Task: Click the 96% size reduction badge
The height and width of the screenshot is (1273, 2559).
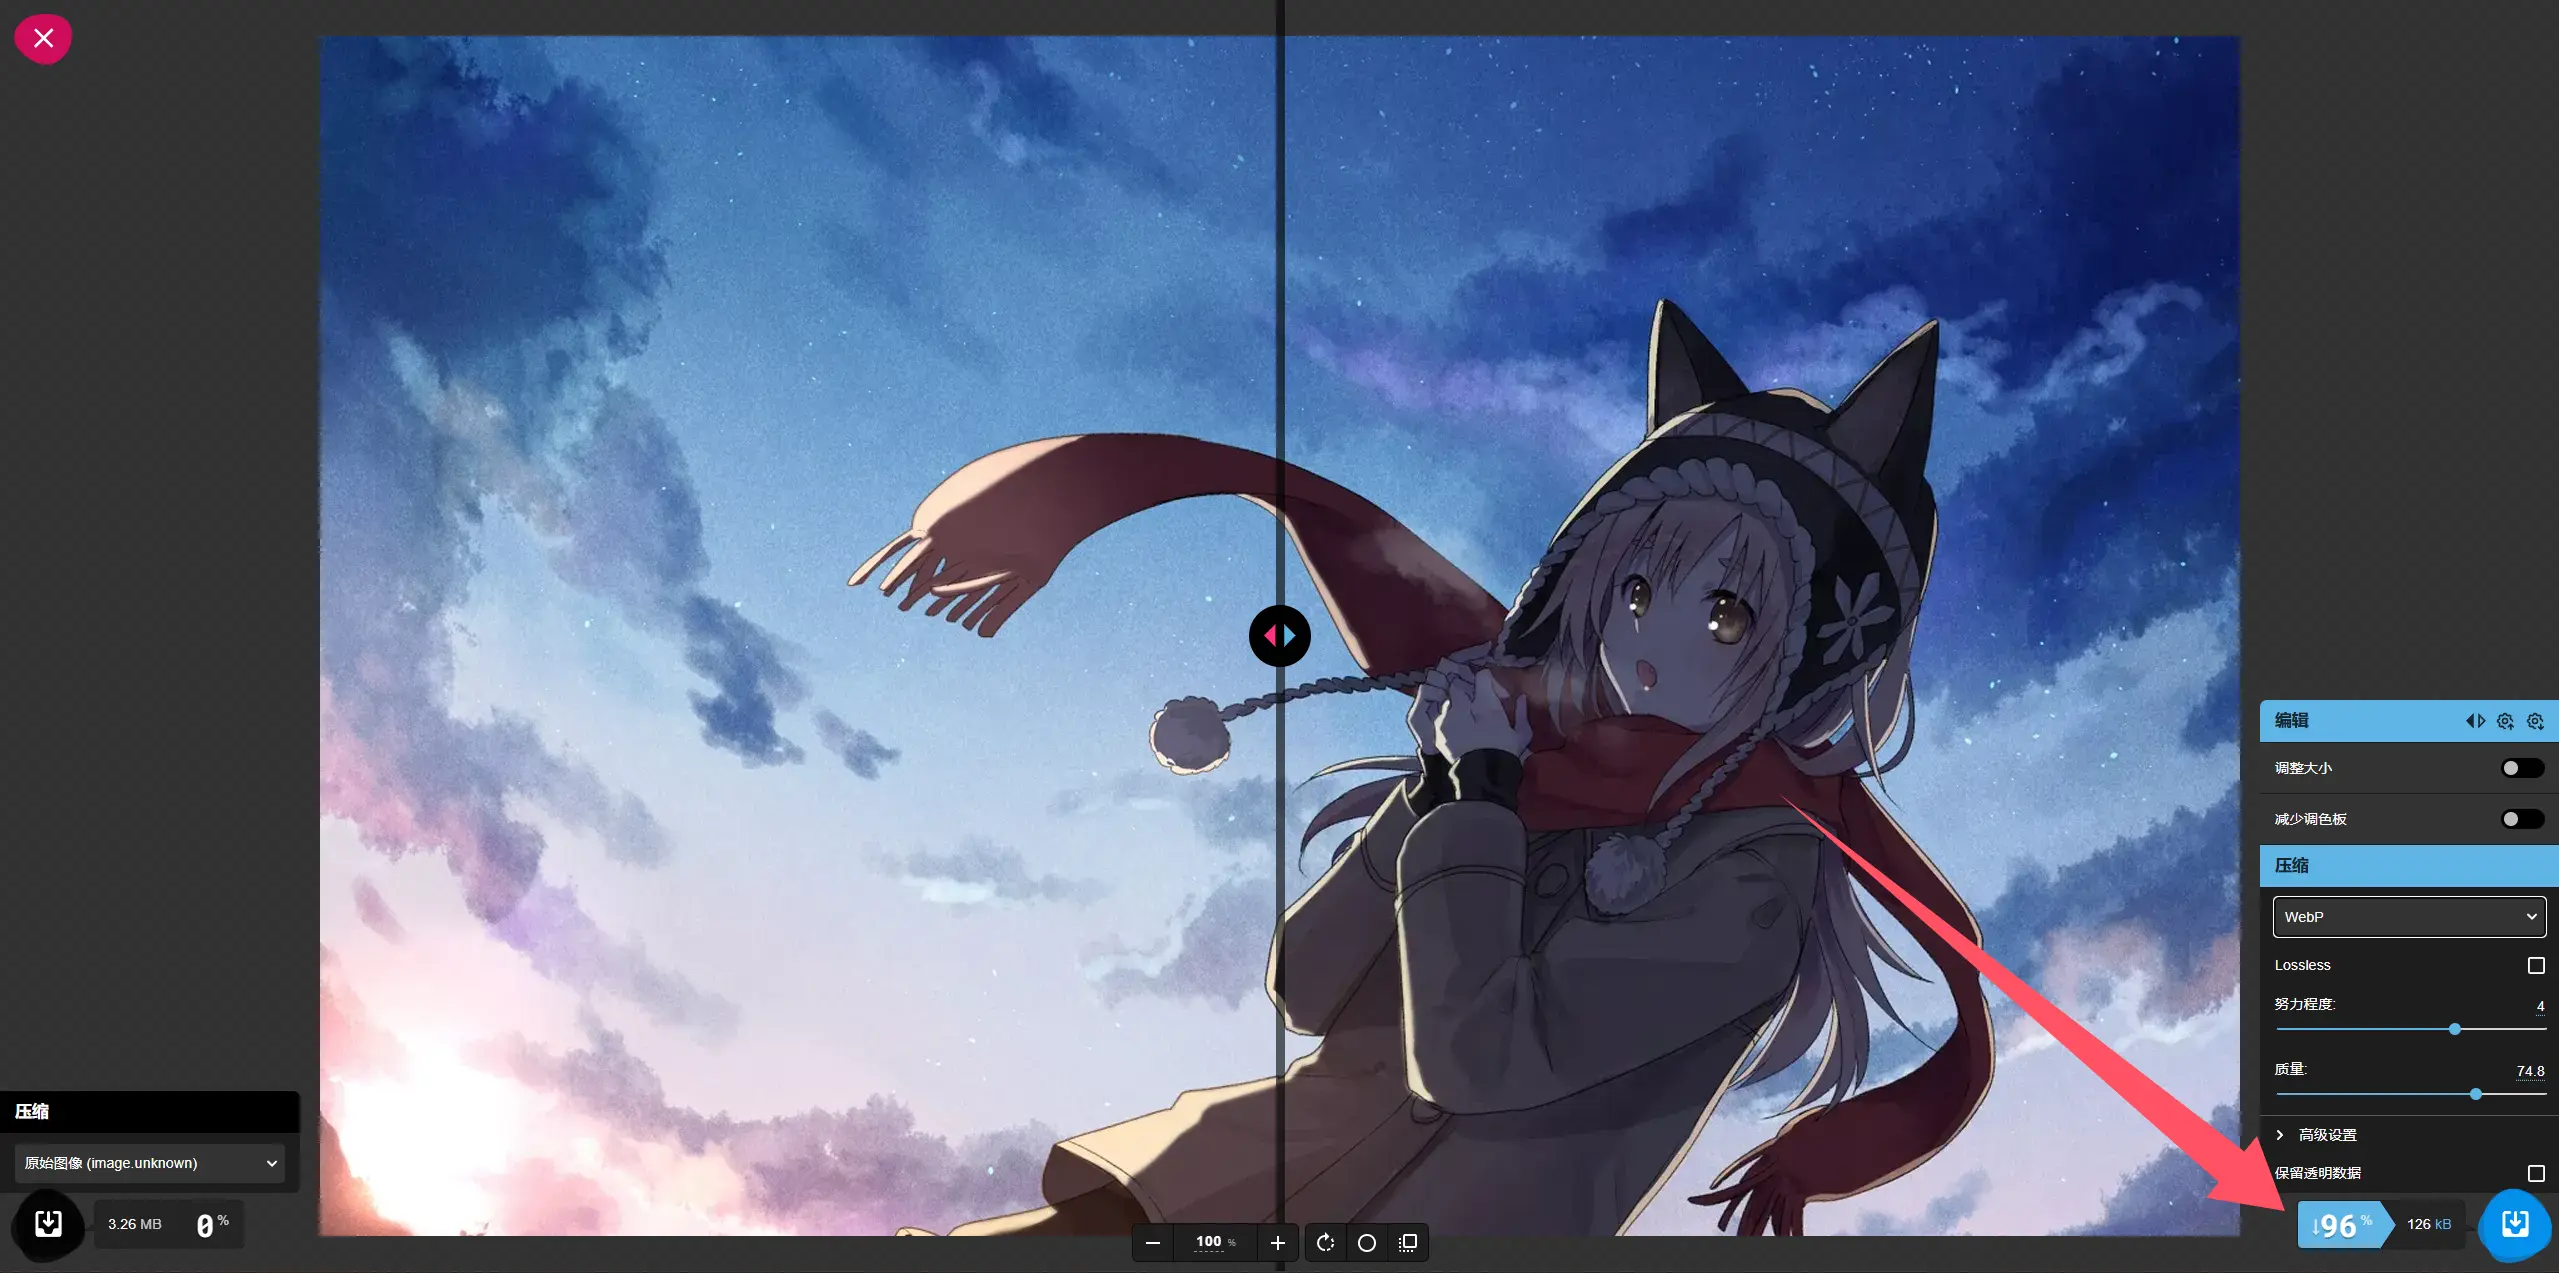Action: point(2345,1224)
